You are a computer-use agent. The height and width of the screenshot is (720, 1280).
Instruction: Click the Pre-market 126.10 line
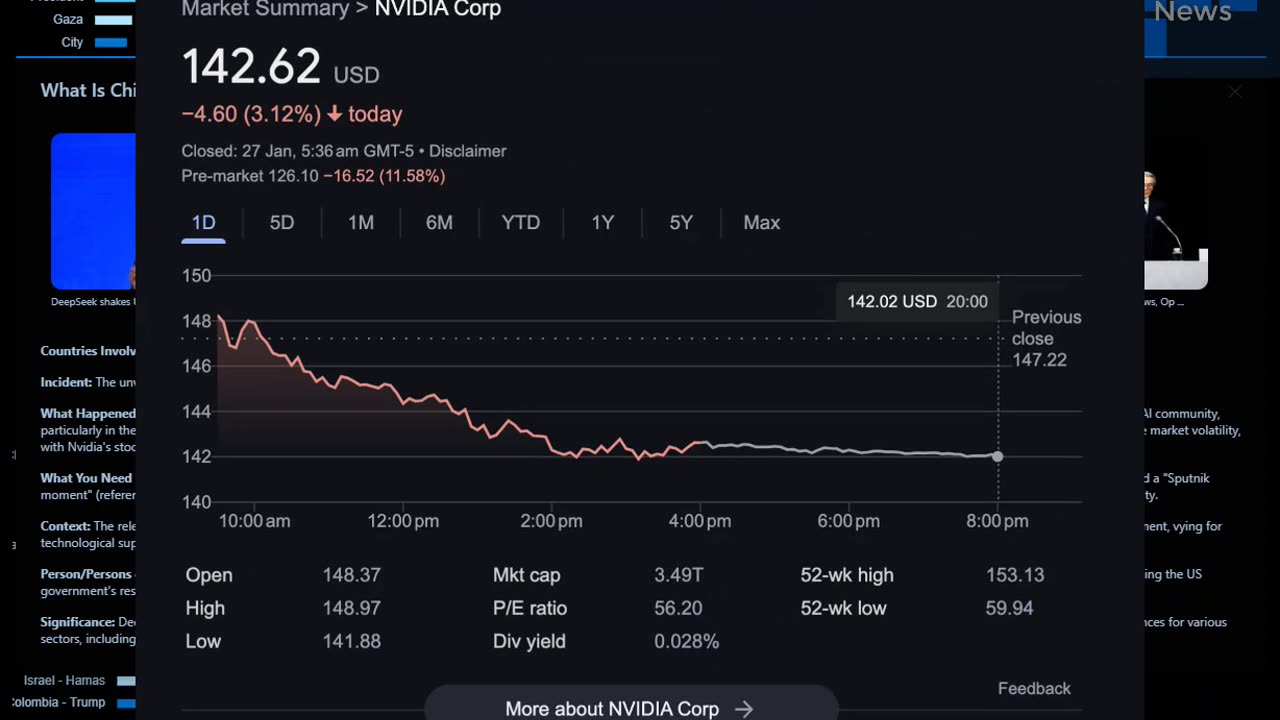pyautogui.click(x=313, y=176)
